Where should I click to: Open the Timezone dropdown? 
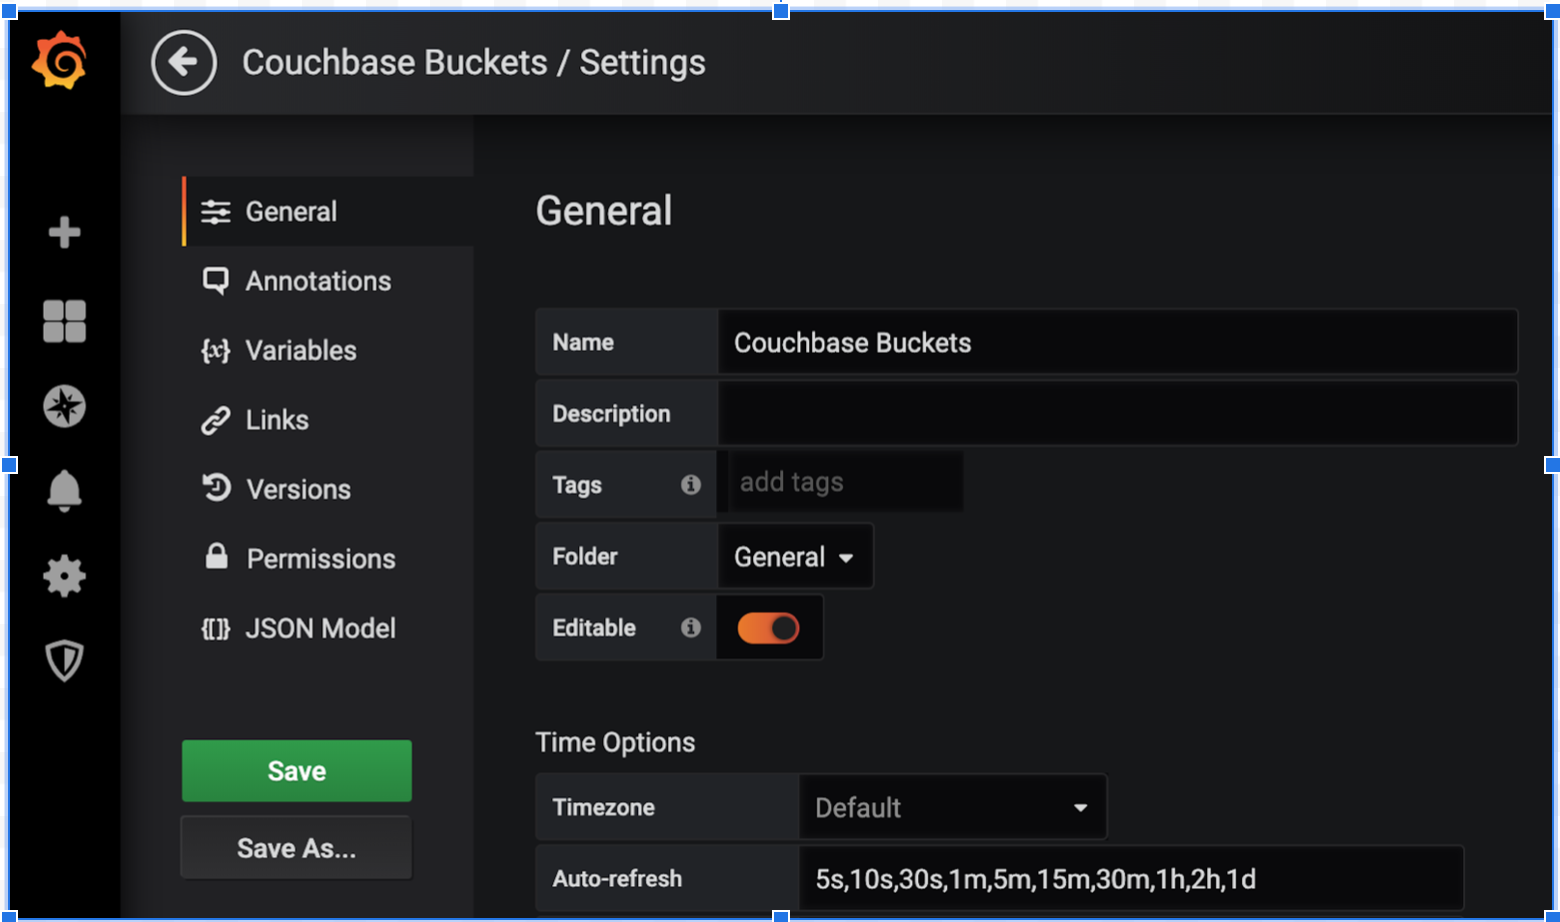(952, 807)
